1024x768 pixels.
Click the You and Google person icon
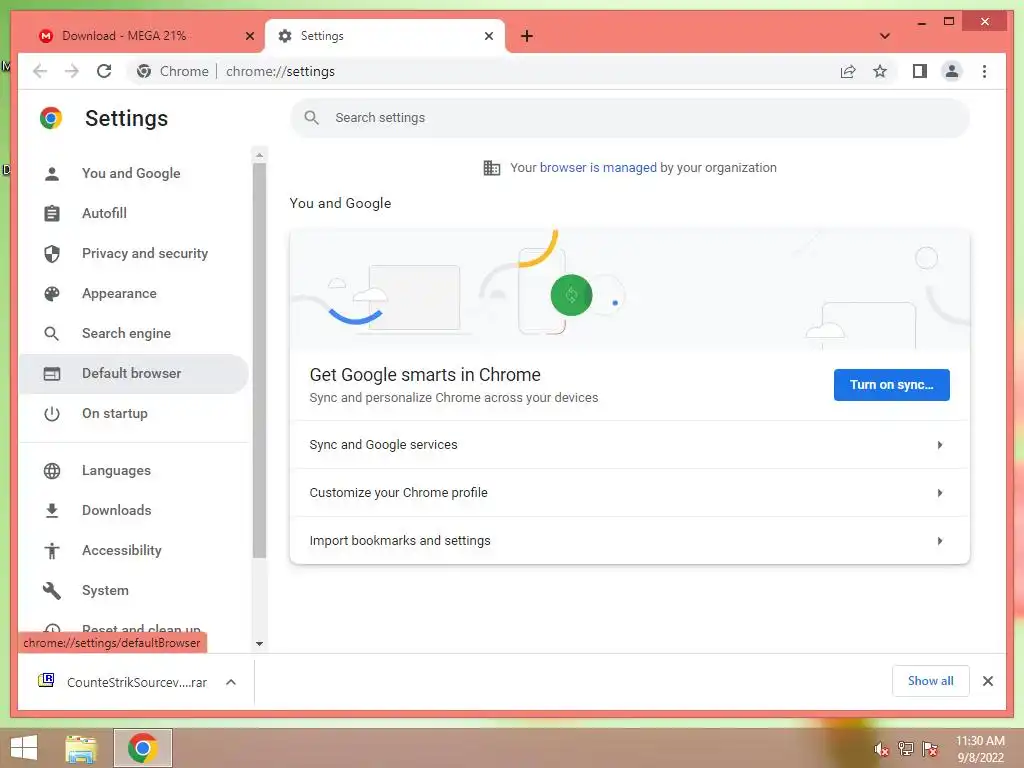tap(52, 173)
